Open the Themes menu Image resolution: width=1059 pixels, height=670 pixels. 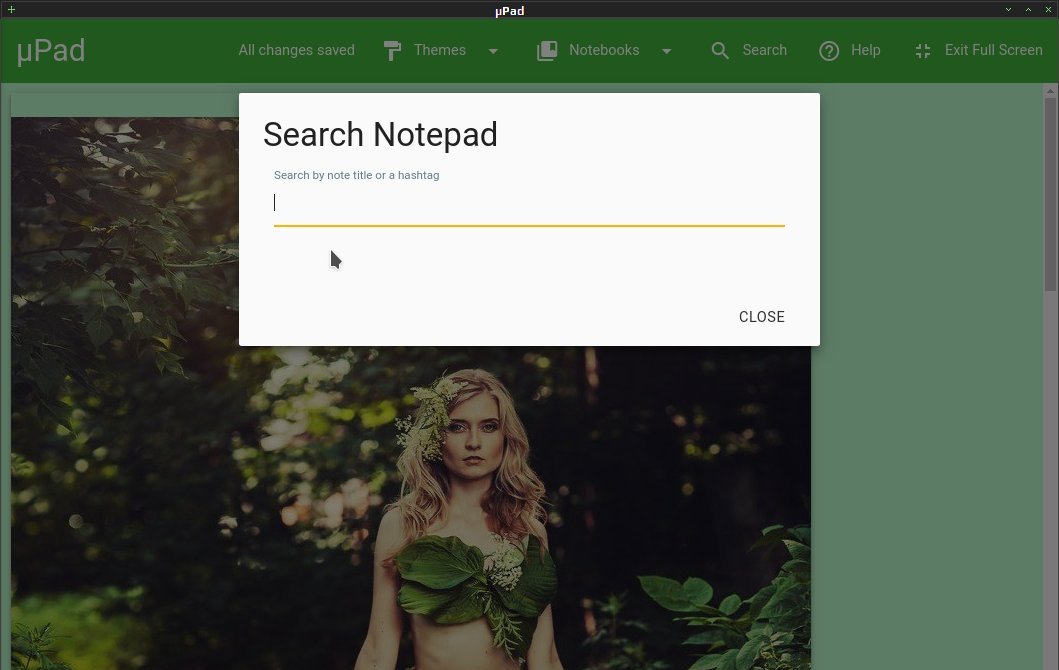440,50
